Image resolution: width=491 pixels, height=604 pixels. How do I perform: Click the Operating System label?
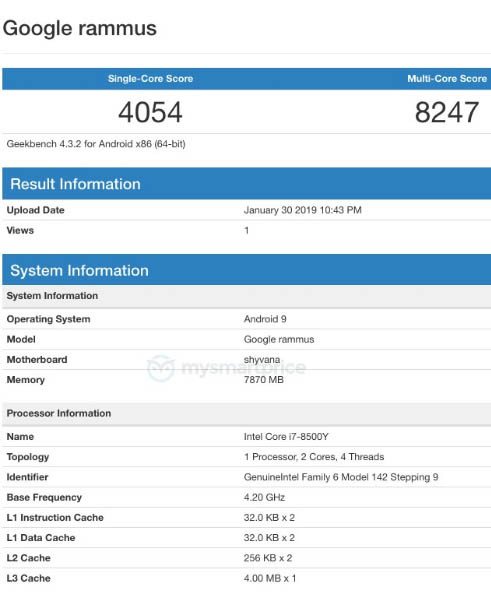(x=49, y=319)
